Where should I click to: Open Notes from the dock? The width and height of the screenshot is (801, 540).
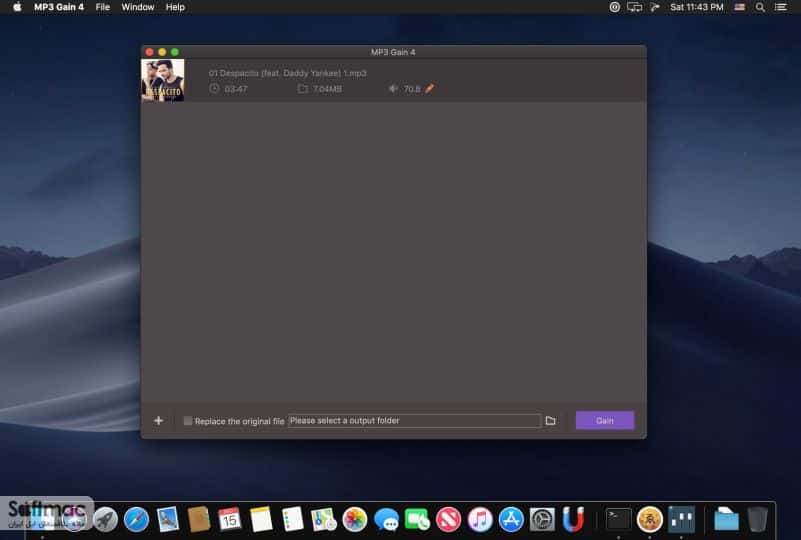pos(261,520)
